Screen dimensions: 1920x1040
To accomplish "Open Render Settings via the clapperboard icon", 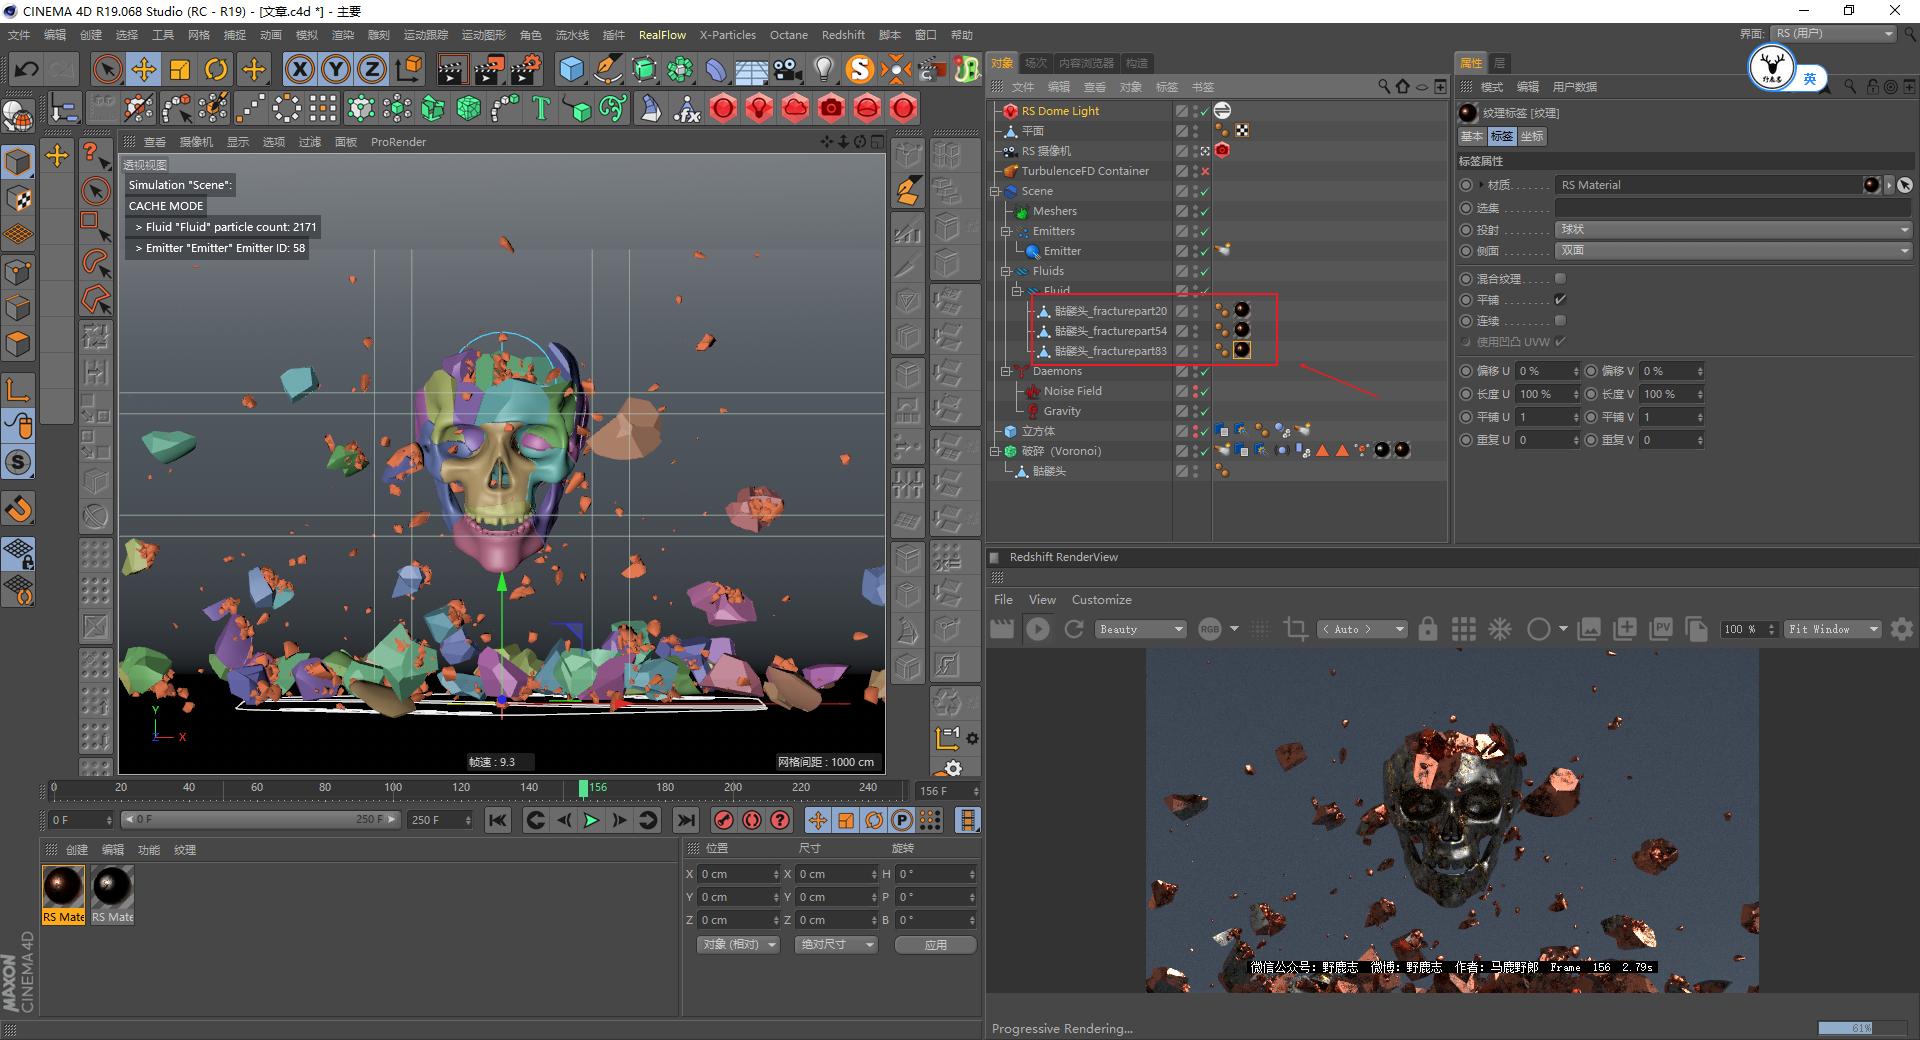I will [522, 69].
